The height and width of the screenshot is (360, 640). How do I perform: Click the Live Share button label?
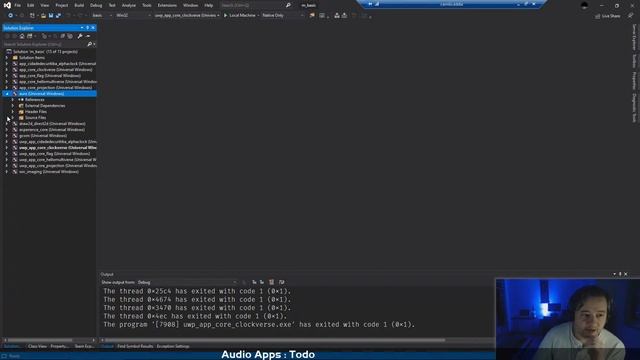tap(611, 16)
